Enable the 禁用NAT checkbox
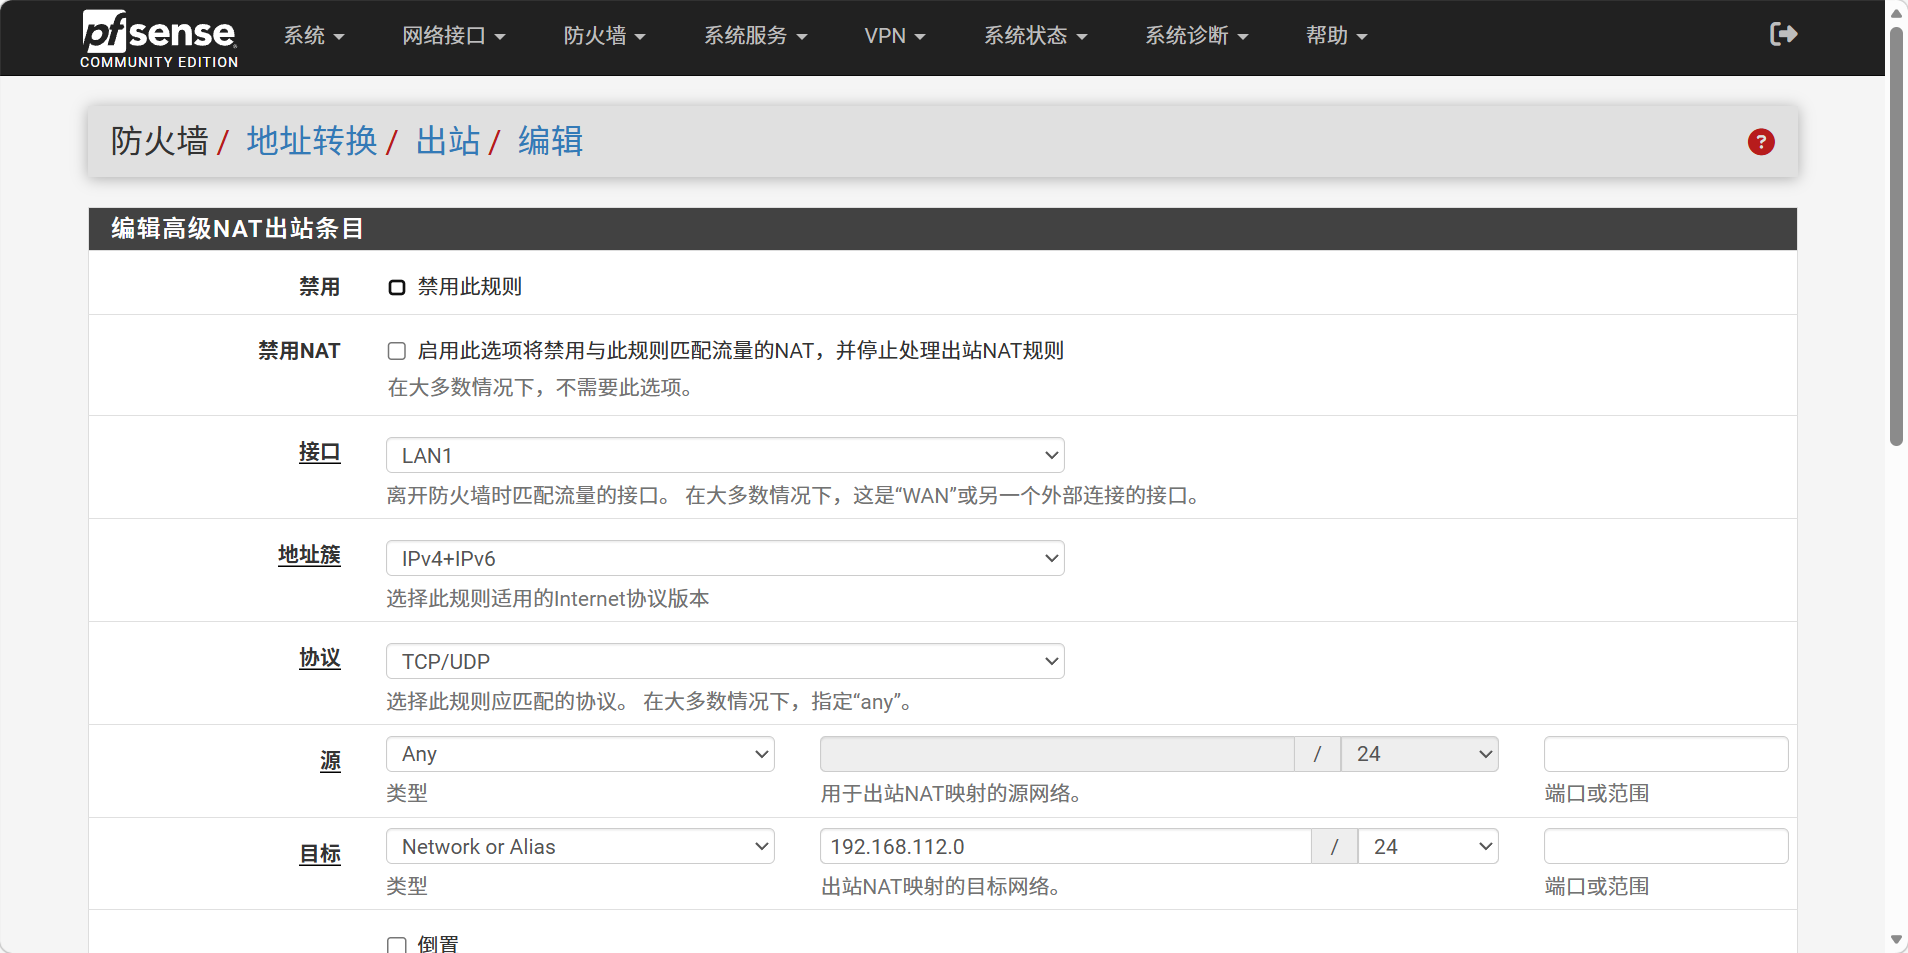Screen dimensions: 1908x953 397,351
